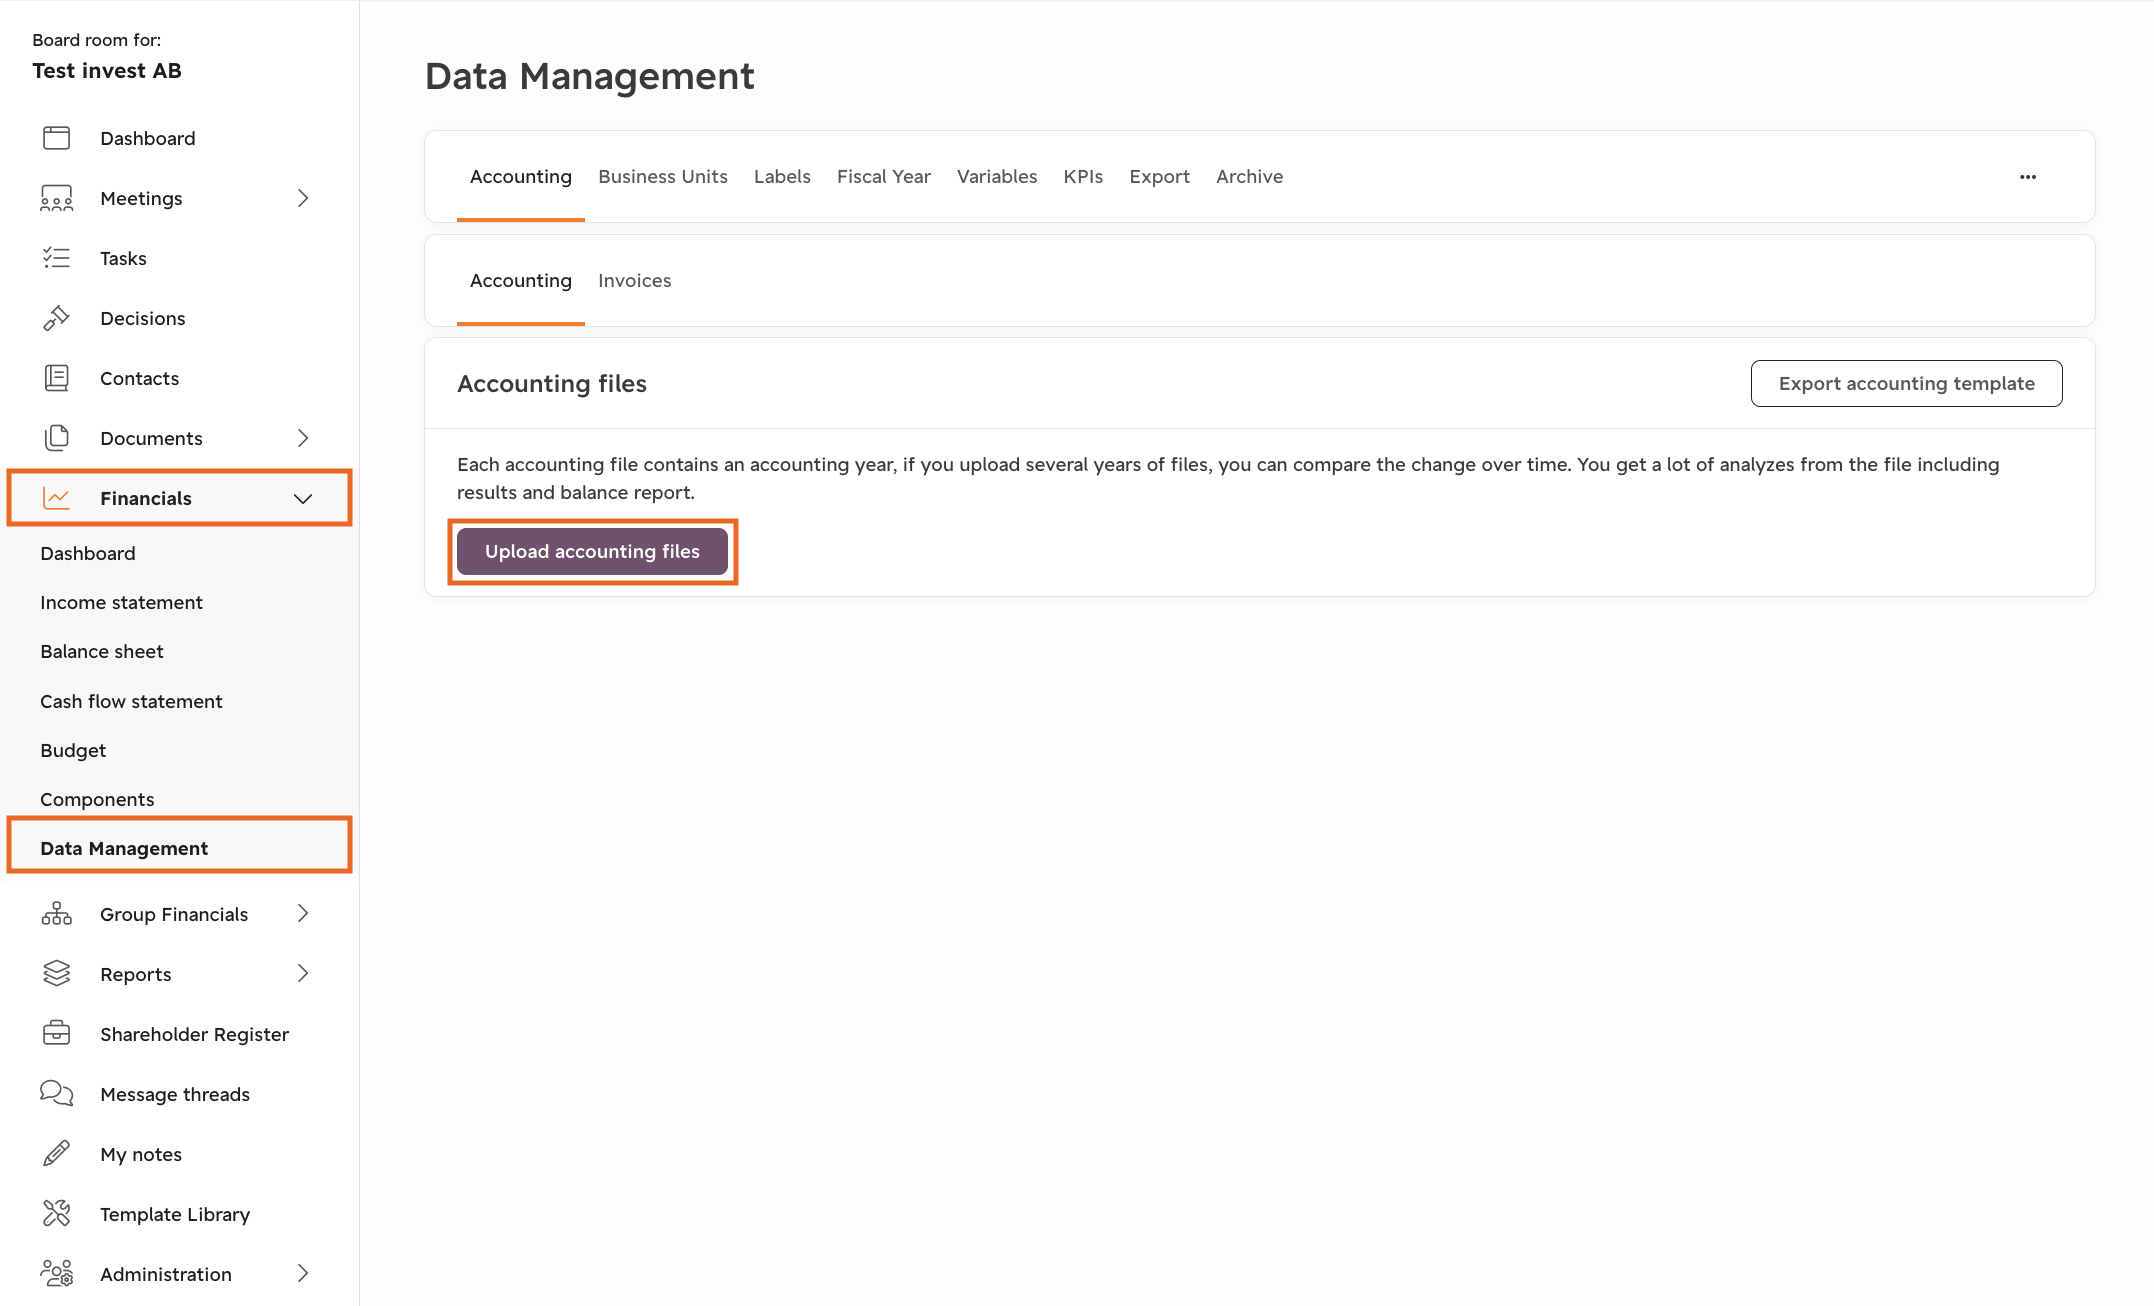Switch to the Export tab

[1159, 177]
